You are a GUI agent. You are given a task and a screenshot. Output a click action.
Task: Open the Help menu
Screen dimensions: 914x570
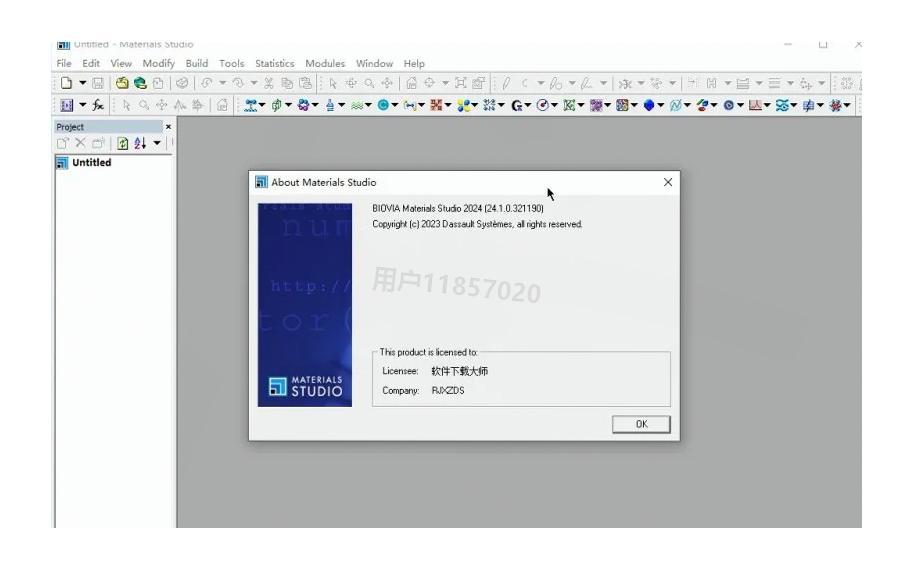(414, 64)
